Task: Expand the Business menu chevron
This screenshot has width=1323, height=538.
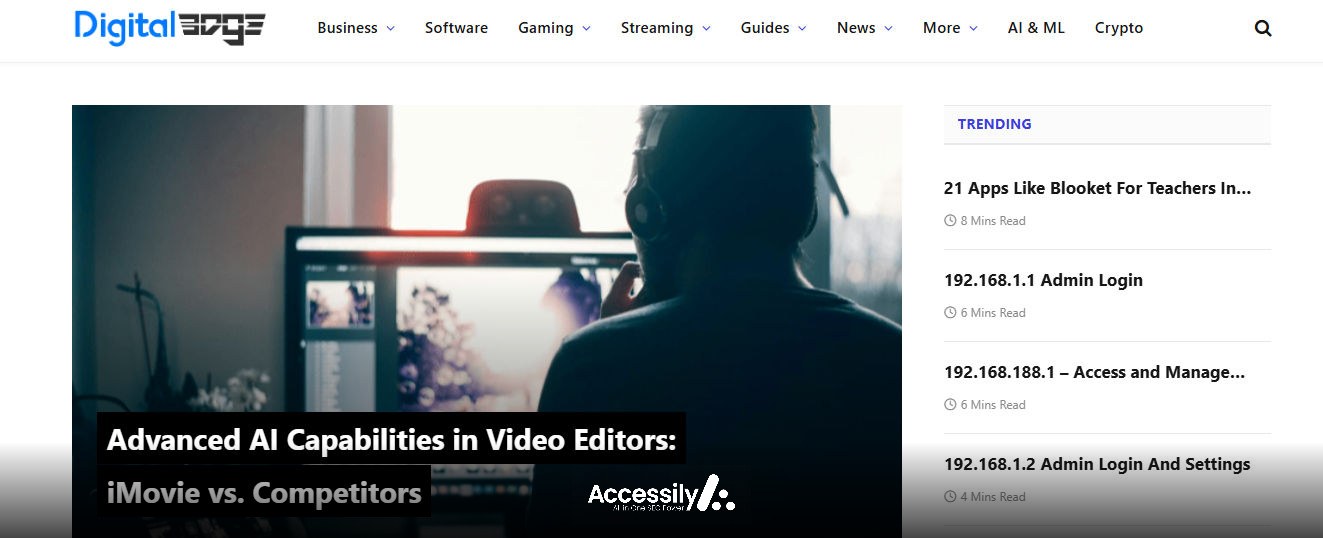Action: (390, 29)
